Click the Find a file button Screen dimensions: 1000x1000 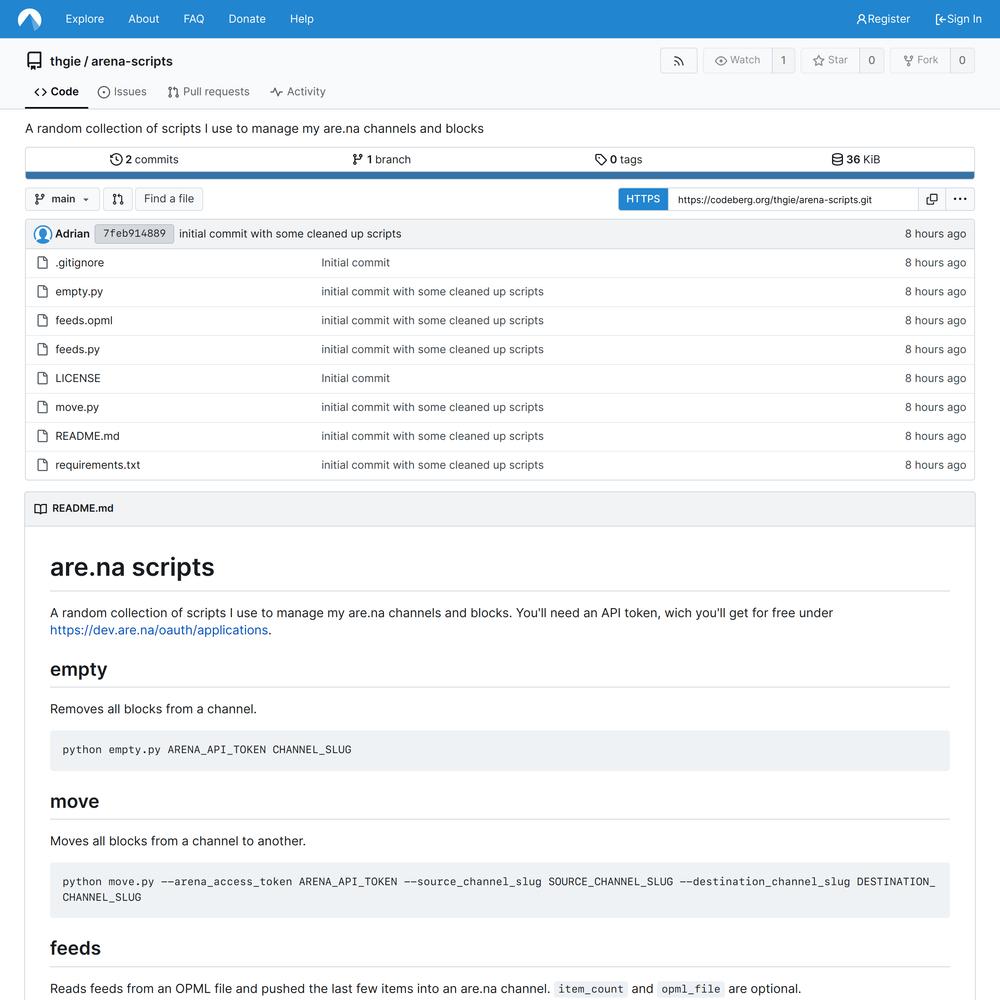(169, 199)
